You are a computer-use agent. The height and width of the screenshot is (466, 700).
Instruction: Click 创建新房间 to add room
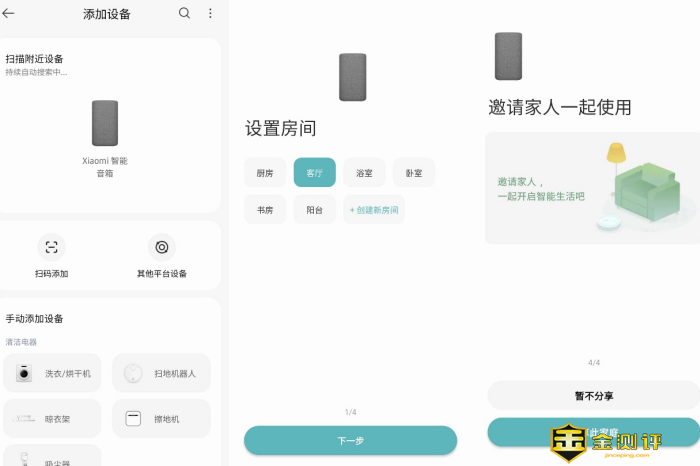[x=374, y=210]
